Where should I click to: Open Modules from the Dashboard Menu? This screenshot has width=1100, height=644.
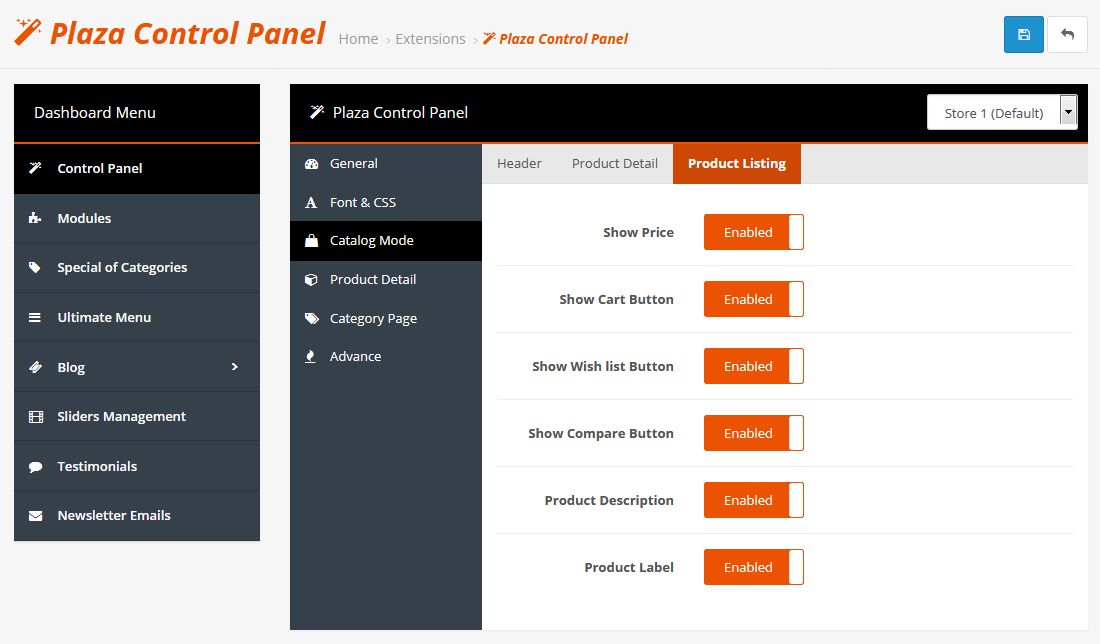point(137,218)
